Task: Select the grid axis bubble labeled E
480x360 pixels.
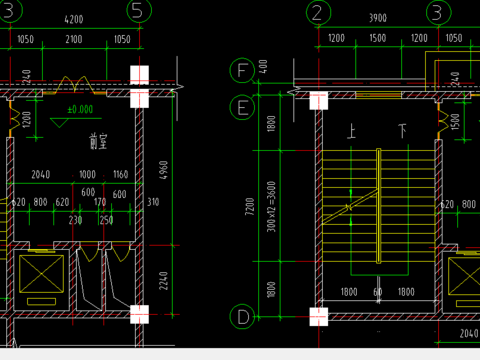Action: pos(242,107)
